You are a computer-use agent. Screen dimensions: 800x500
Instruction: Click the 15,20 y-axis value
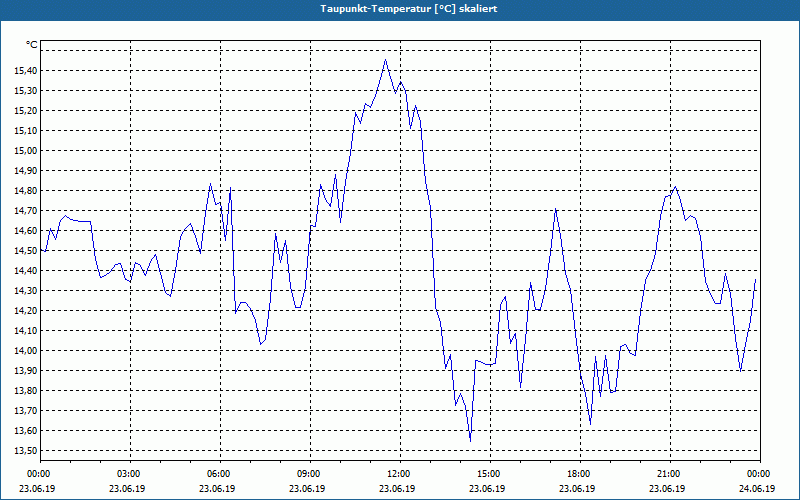tap(25, 111)
